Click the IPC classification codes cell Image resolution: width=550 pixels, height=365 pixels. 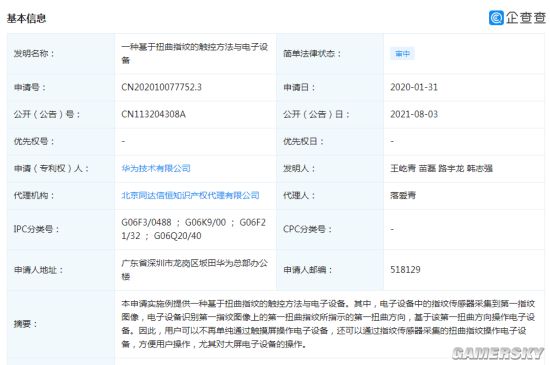194,229
